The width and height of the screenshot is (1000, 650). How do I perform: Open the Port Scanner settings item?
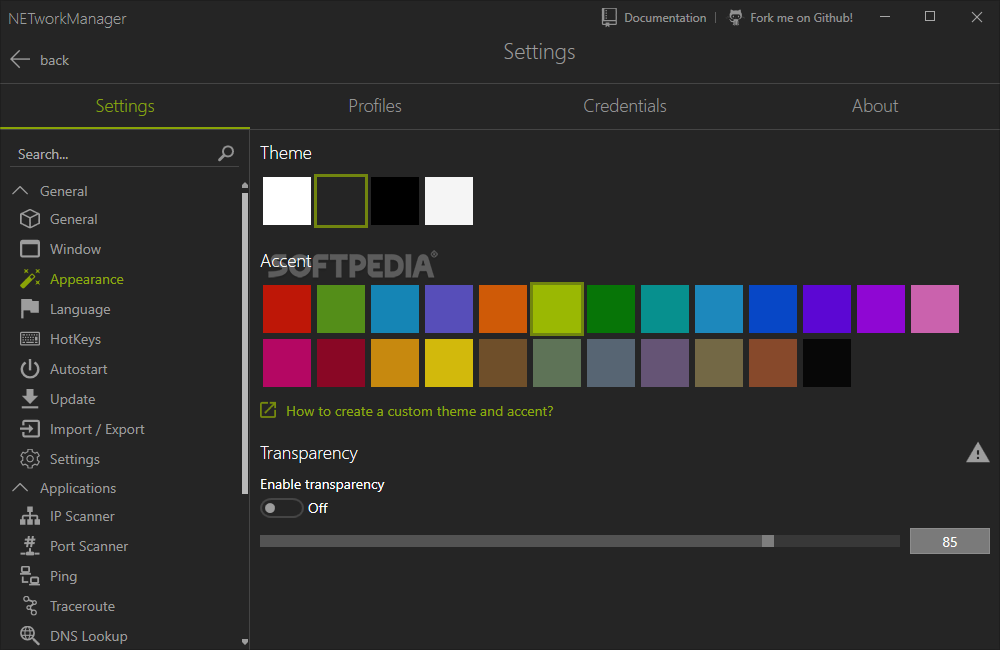tap(89, 546)
